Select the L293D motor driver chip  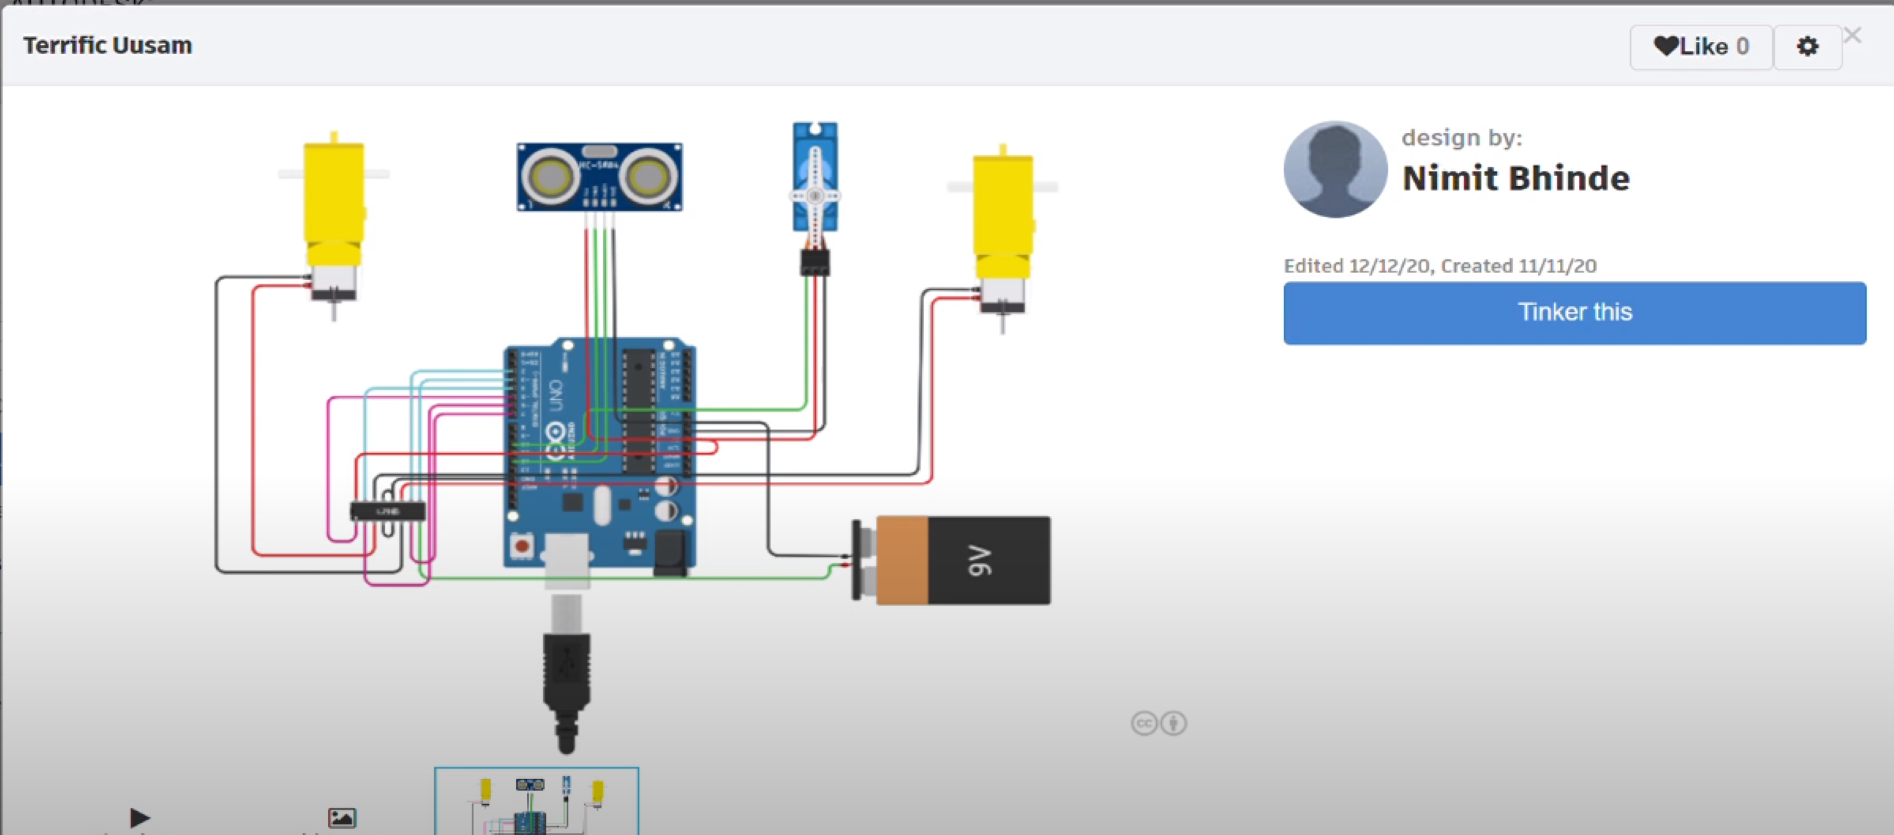(387, 511)
